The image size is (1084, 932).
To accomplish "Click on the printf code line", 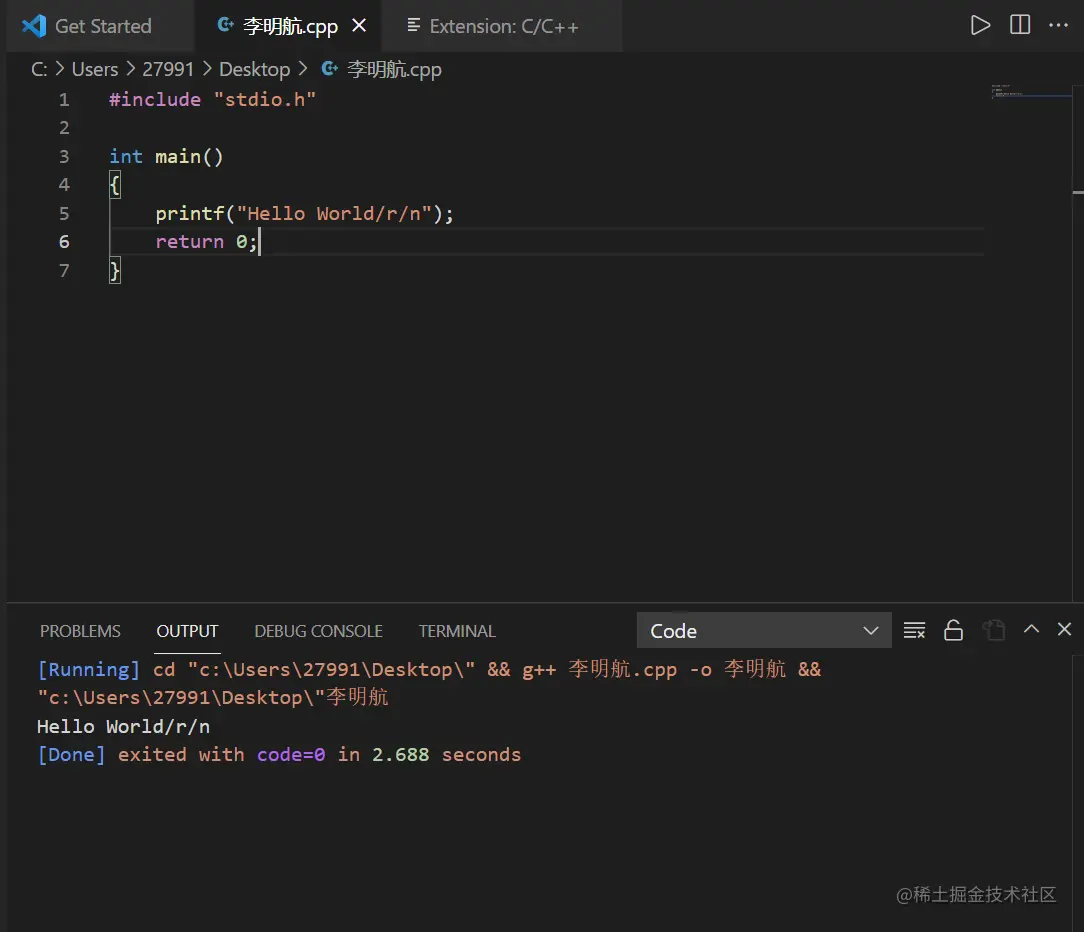I will tap(304, 213).
